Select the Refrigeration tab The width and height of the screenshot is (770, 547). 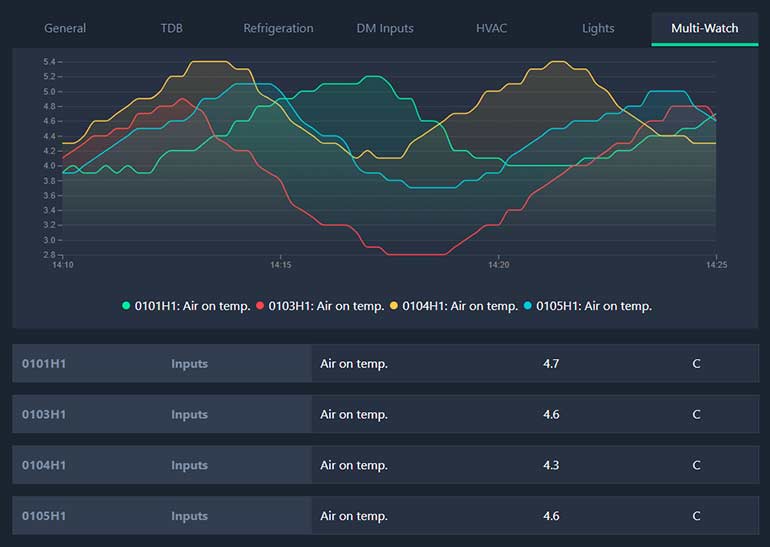[x=278, y=28]
